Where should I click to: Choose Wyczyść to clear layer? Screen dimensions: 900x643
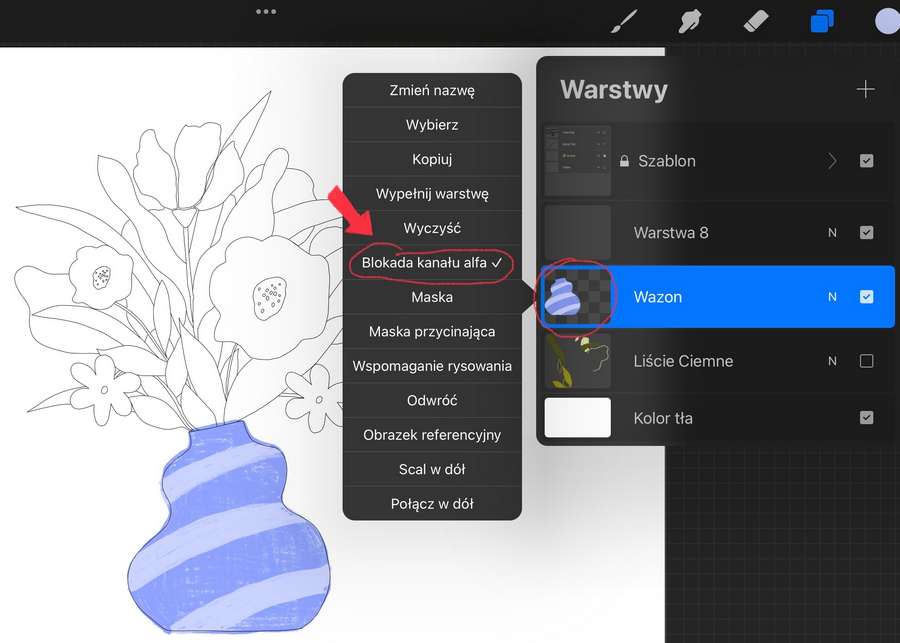pos(432,228)
